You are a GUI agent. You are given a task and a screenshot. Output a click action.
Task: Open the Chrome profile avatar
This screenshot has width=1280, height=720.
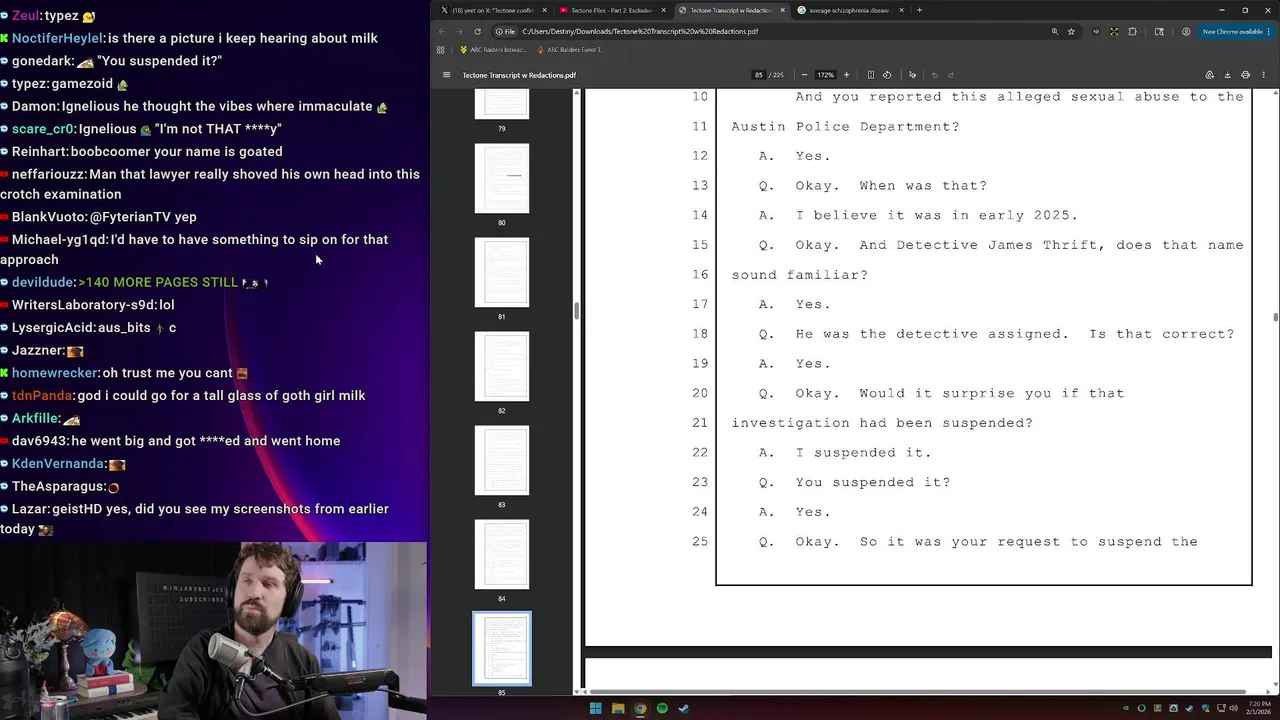1186,32
